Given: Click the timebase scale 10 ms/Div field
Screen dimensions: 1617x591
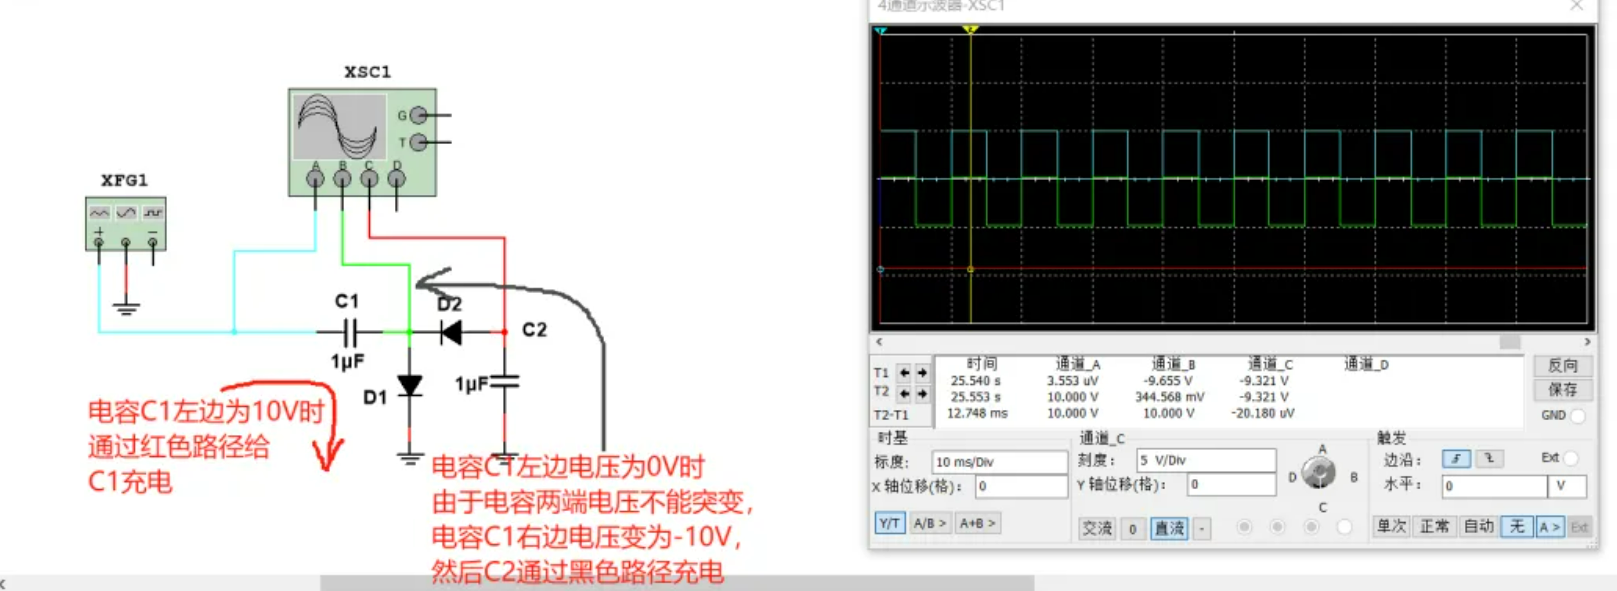Looking at the screenshot, I should (998, 462).
